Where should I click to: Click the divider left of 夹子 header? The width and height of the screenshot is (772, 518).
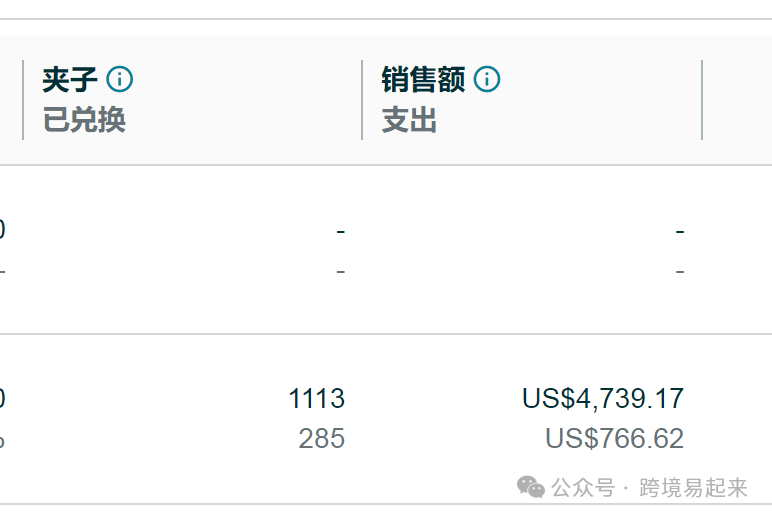(x=23, y=100)
